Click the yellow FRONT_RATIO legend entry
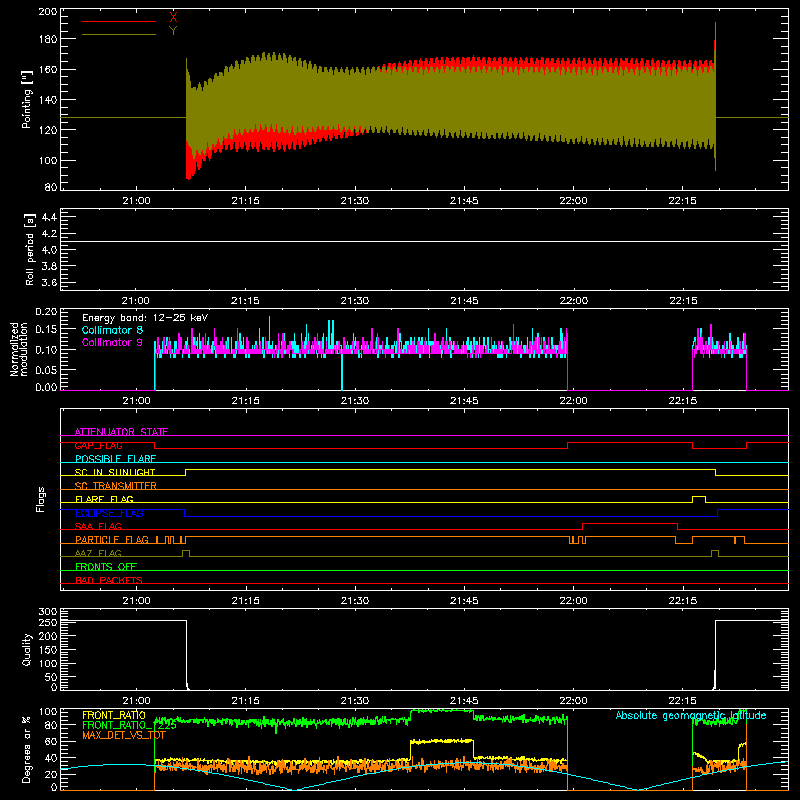Screen dimensions: 800x800 (114, 715)
